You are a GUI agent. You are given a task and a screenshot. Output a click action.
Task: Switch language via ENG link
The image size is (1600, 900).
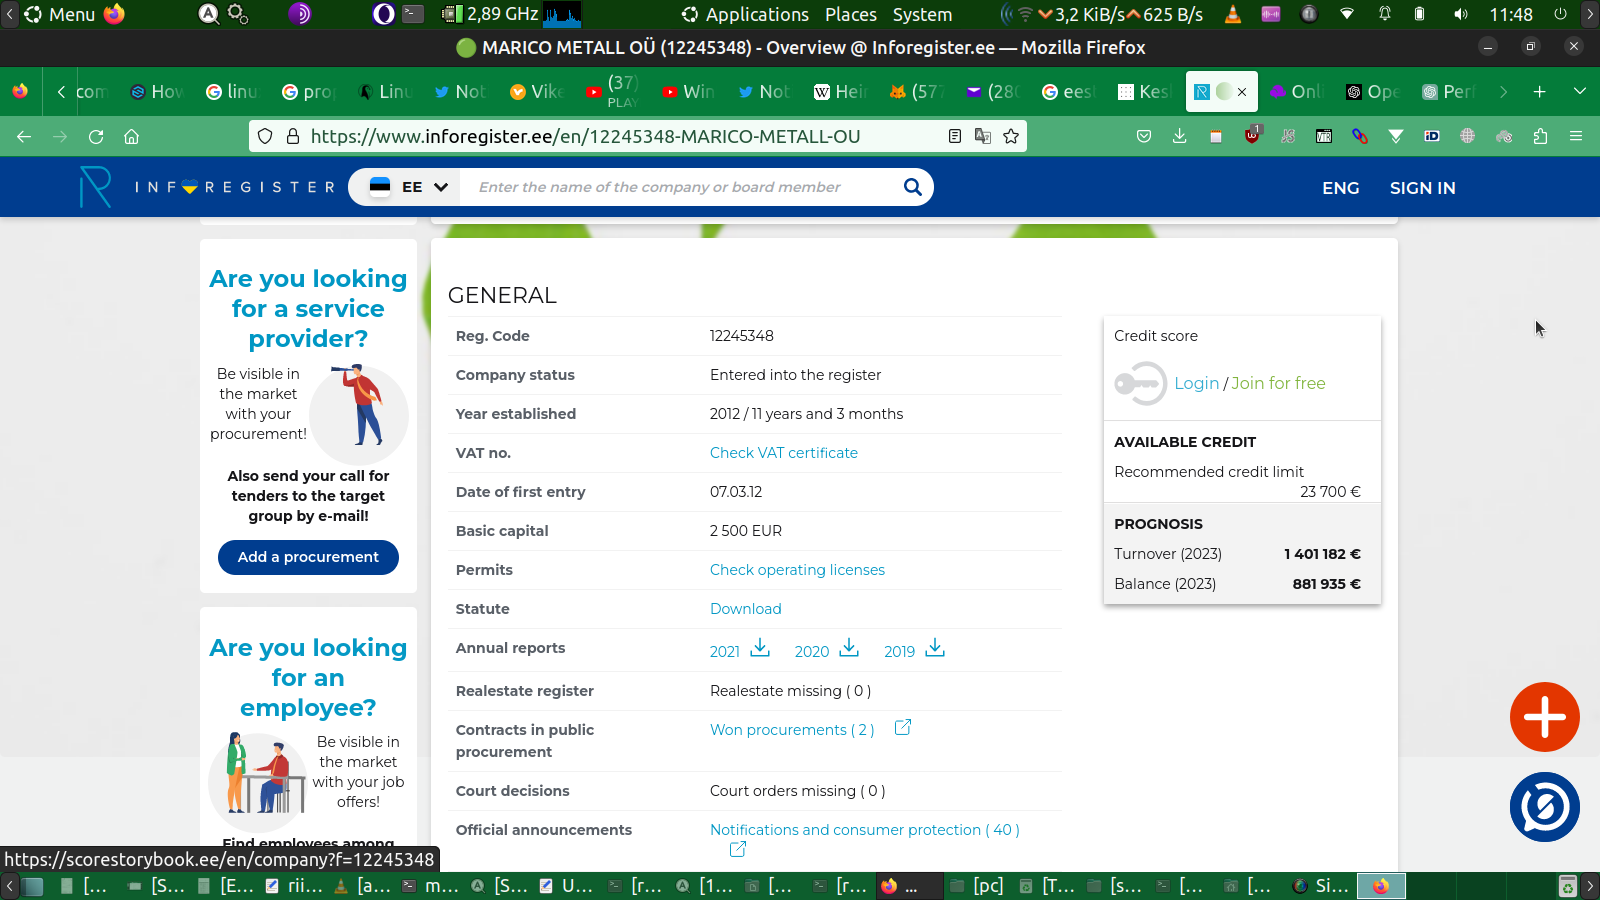[x=1340, y=188]
